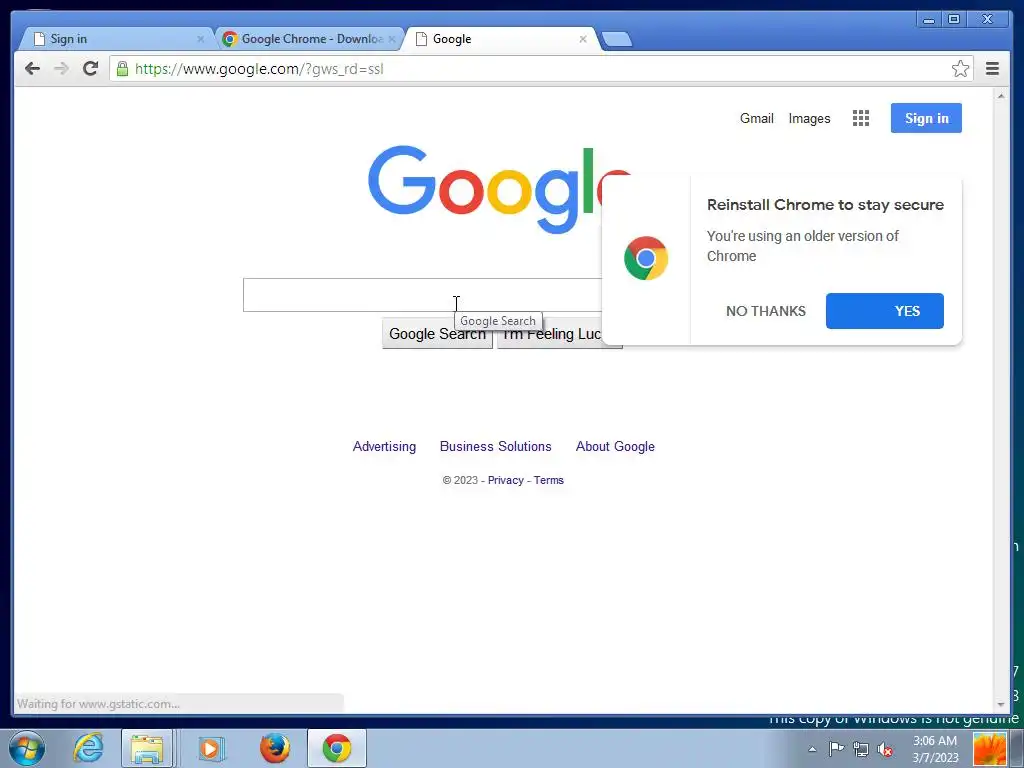Screen dimensions: 1024x768
Task: Click scrollbar up arrow
Action: [1001, 96]
